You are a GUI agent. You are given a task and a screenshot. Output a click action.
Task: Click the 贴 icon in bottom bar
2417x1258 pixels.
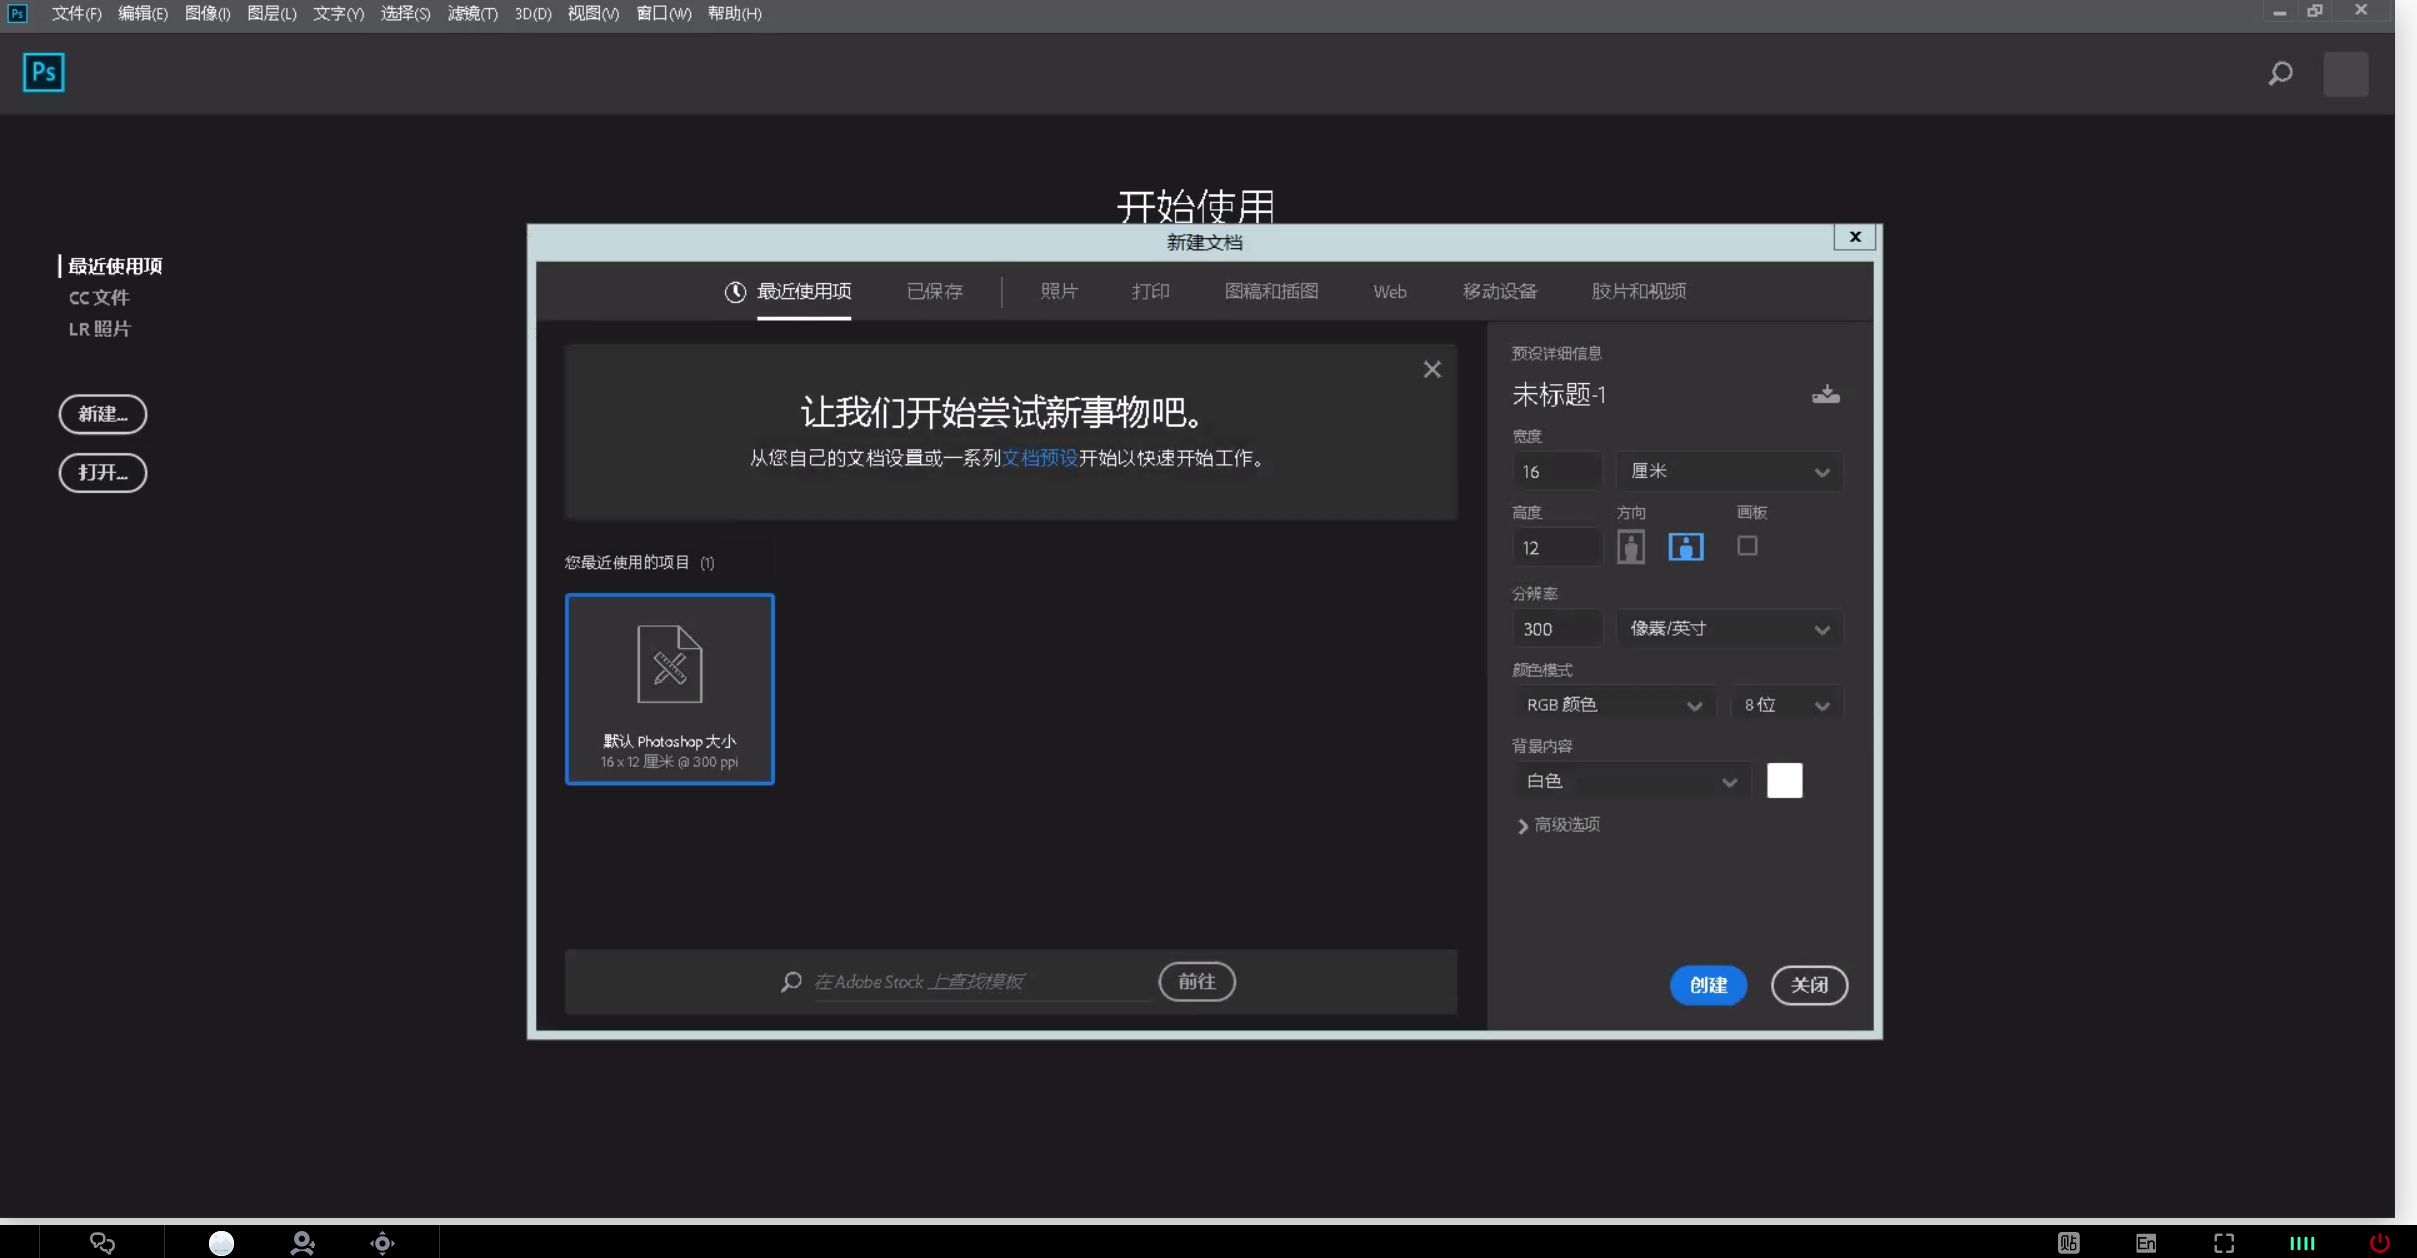click(x=2068, y=1243)
